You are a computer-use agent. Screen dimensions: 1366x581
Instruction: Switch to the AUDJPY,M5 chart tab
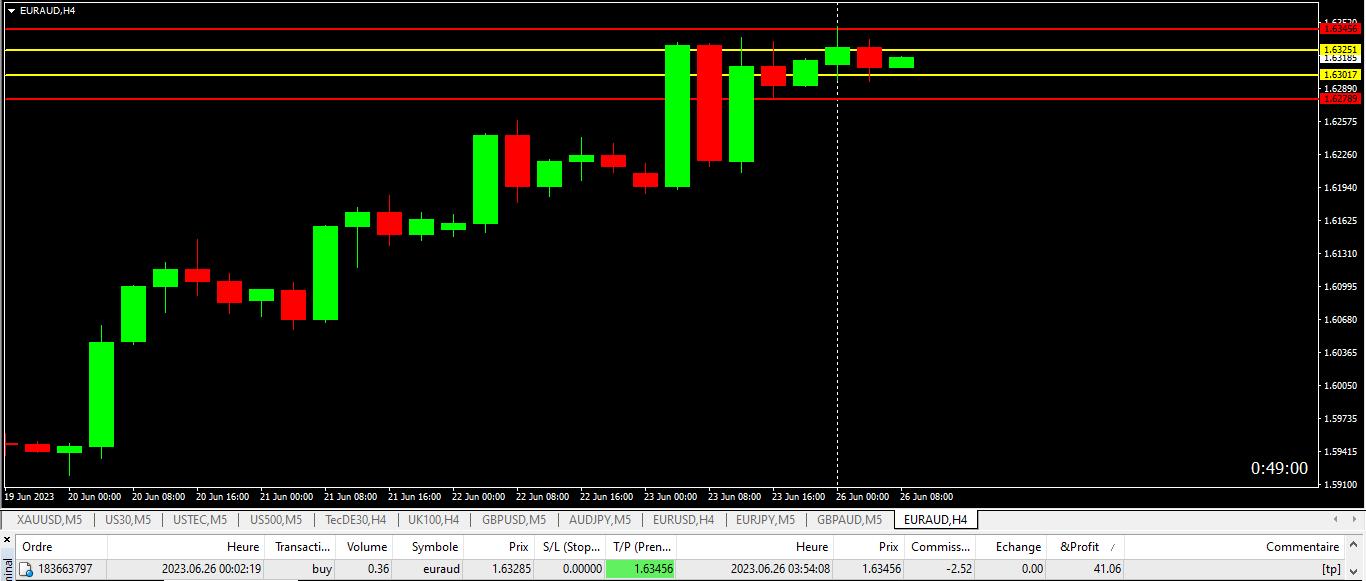point(599,520)
